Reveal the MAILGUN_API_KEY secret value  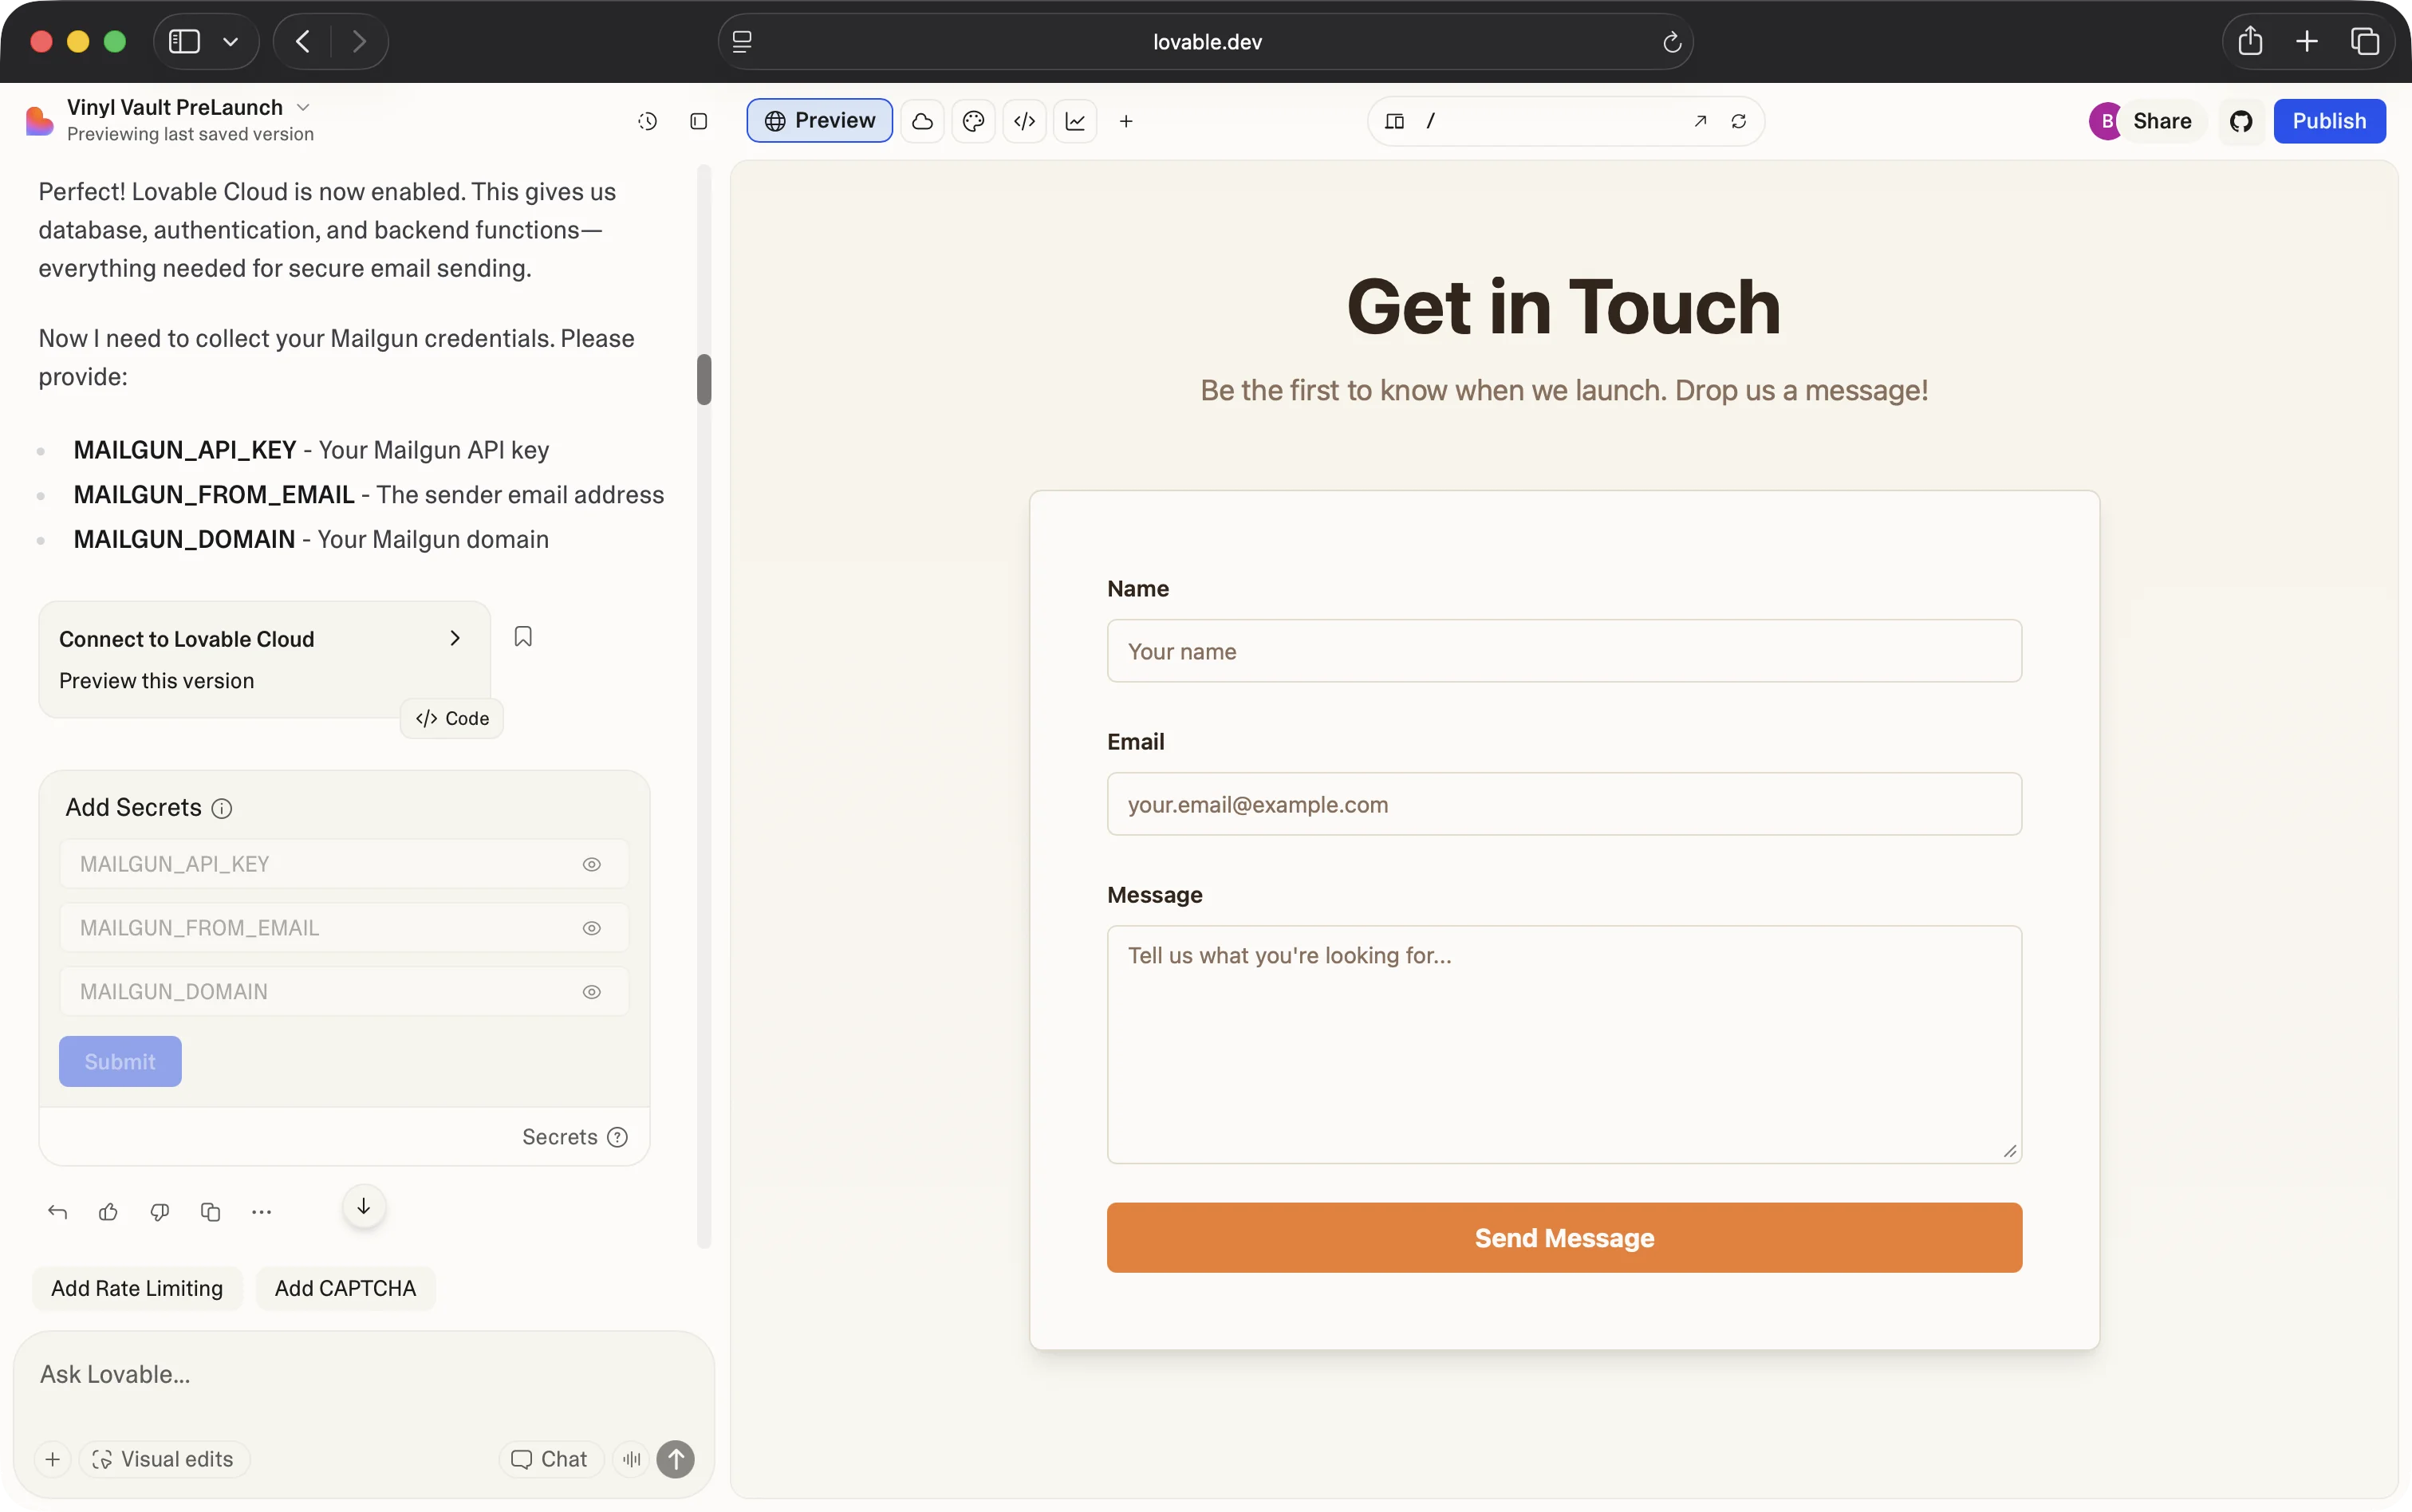592,864
